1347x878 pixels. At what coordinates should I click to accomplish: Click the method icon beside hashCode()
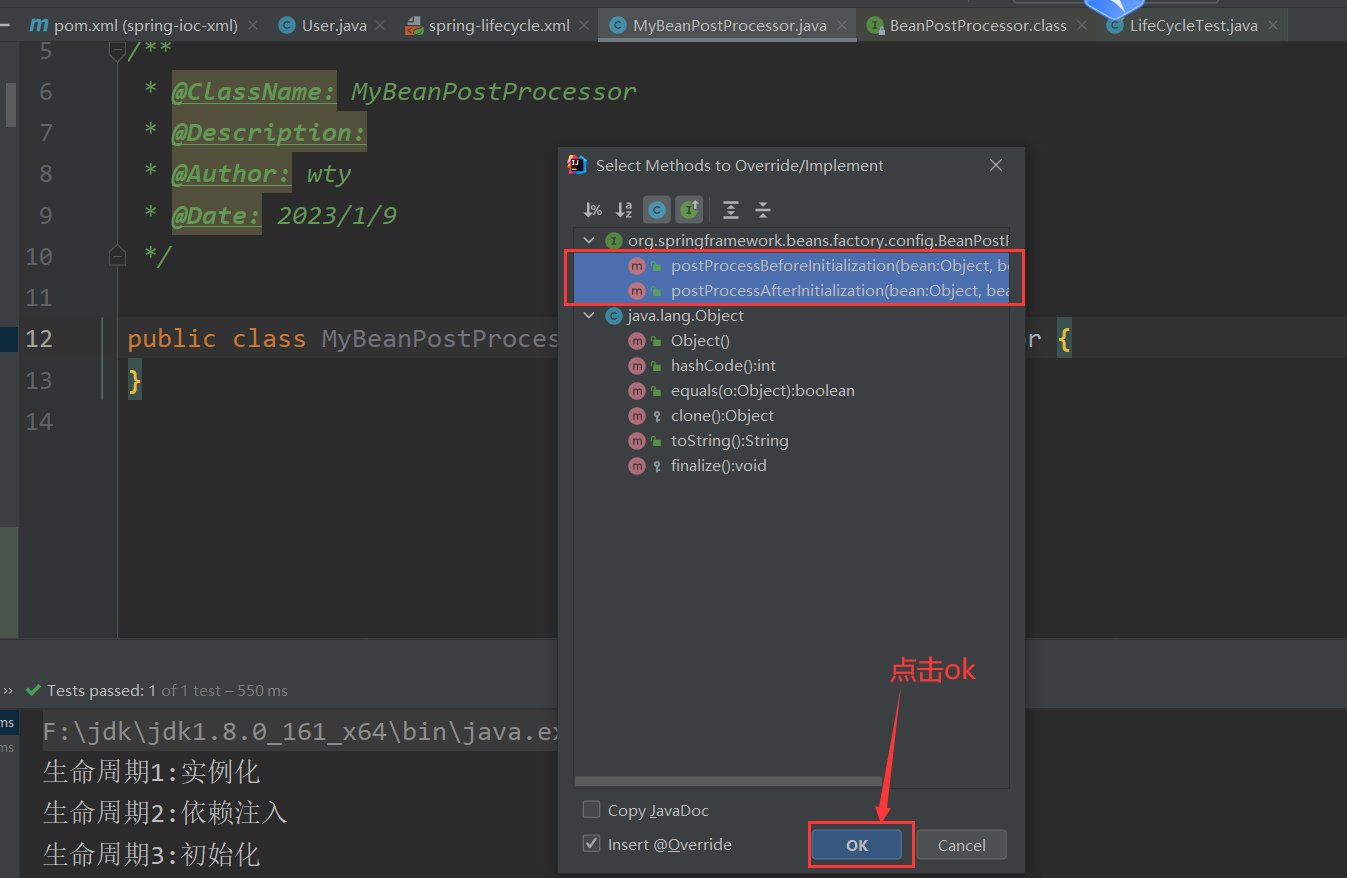(x=637, y=366)
